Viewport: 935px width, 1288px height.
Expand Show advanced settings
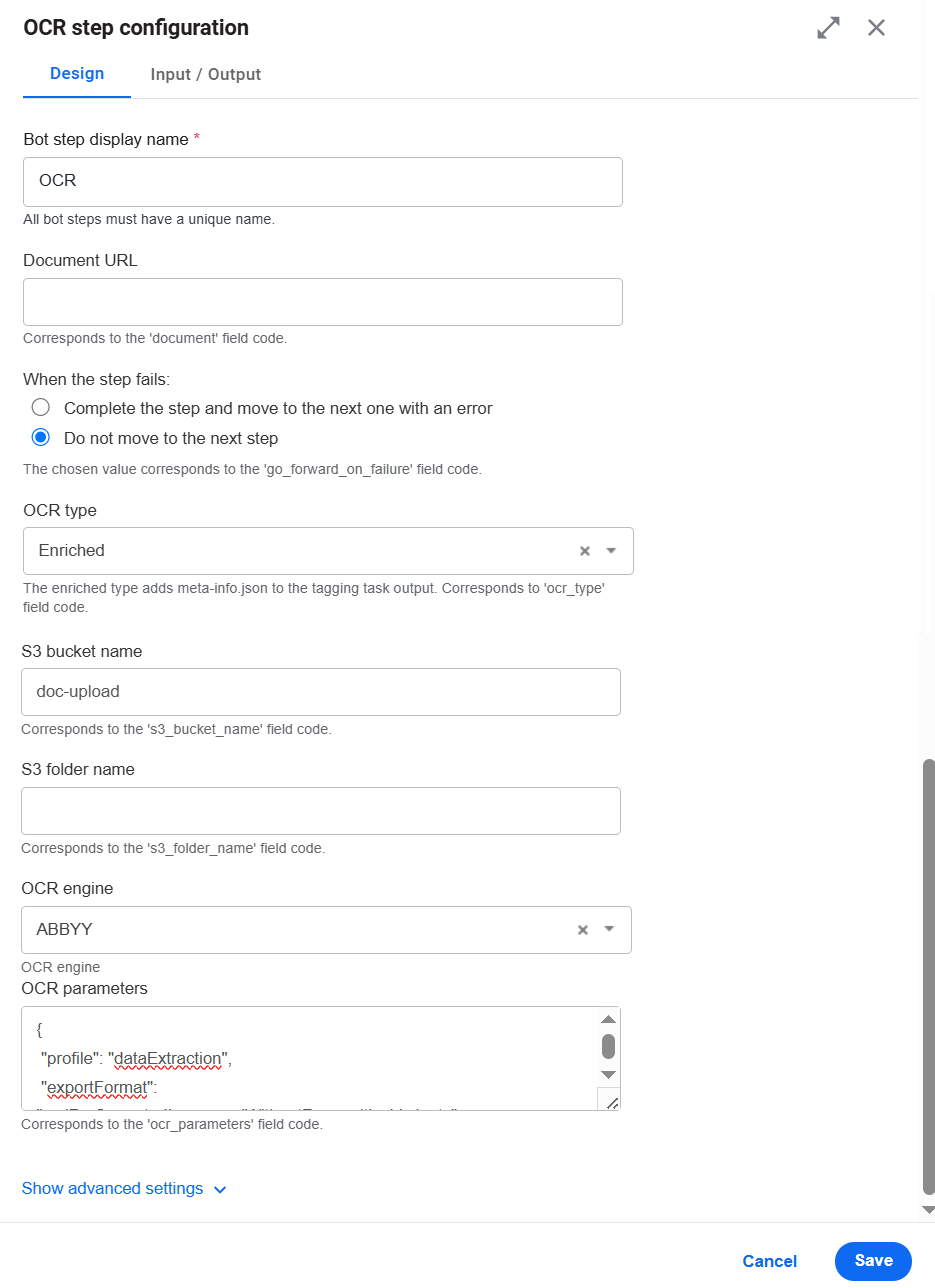pos(124,1189)
